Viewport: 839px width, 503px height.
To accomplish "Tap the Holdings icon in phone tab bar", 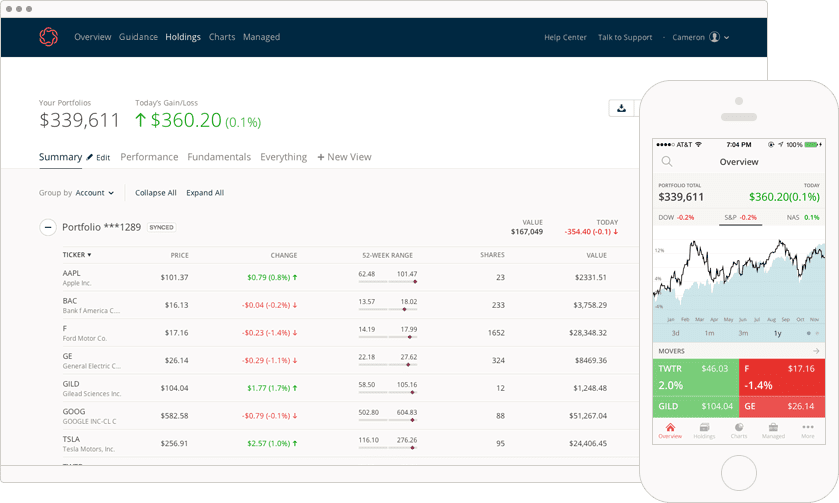I will 704,429.
